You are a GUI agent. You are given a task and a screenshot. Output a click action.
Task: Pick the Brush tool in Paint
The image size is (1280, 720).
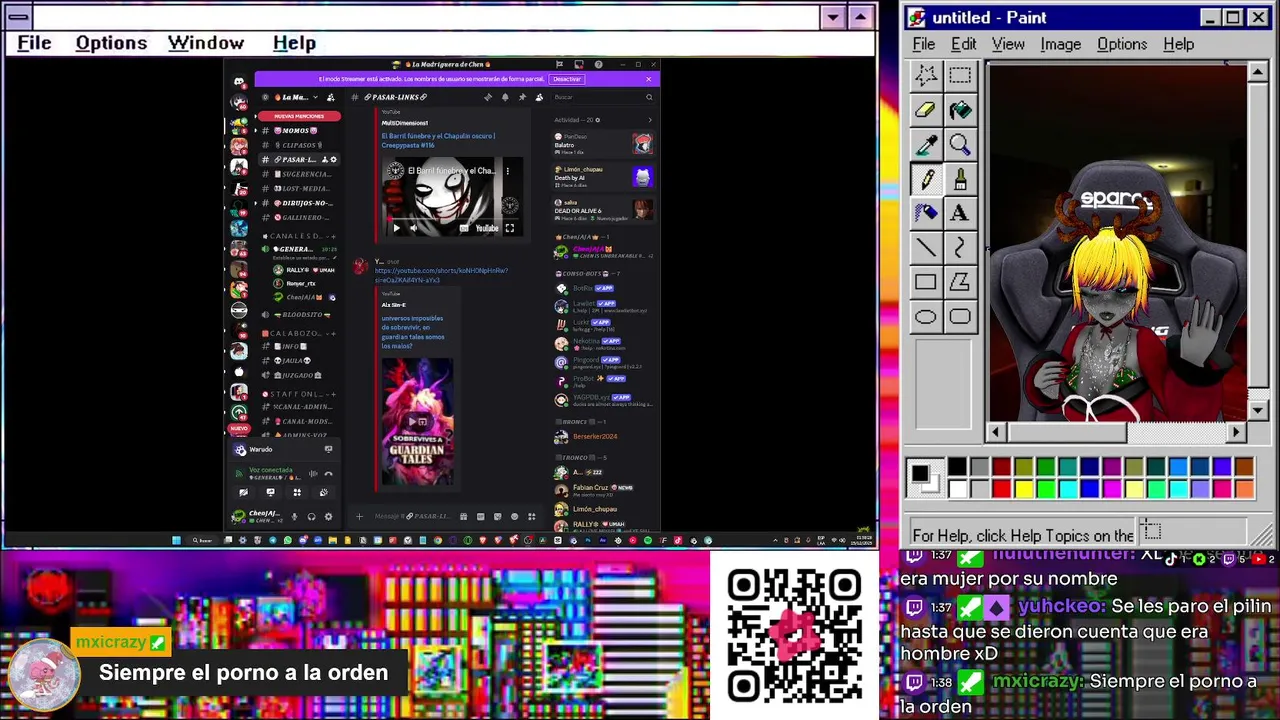960,179
